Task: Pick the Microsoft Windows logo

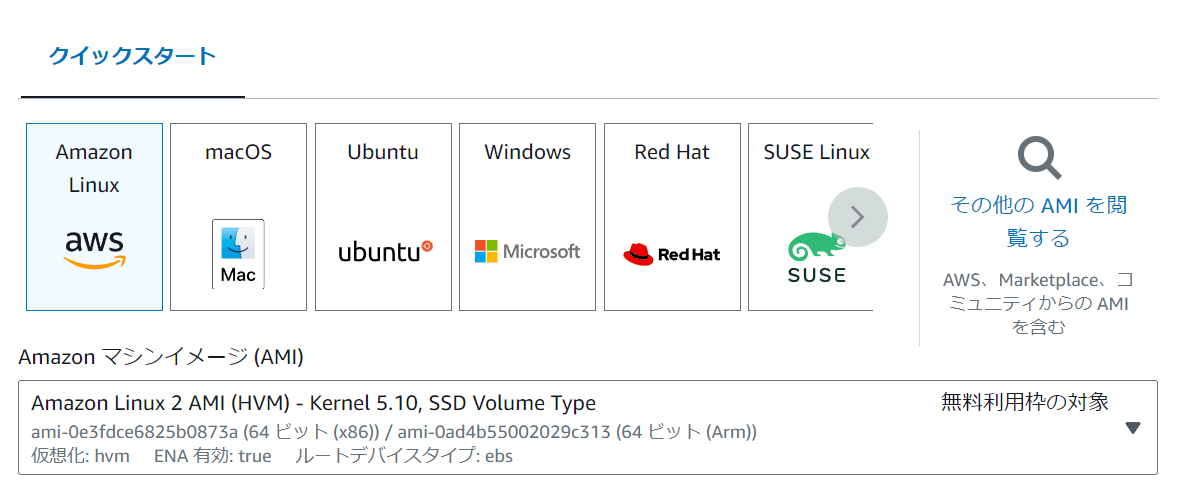Action: click(527, 251)
